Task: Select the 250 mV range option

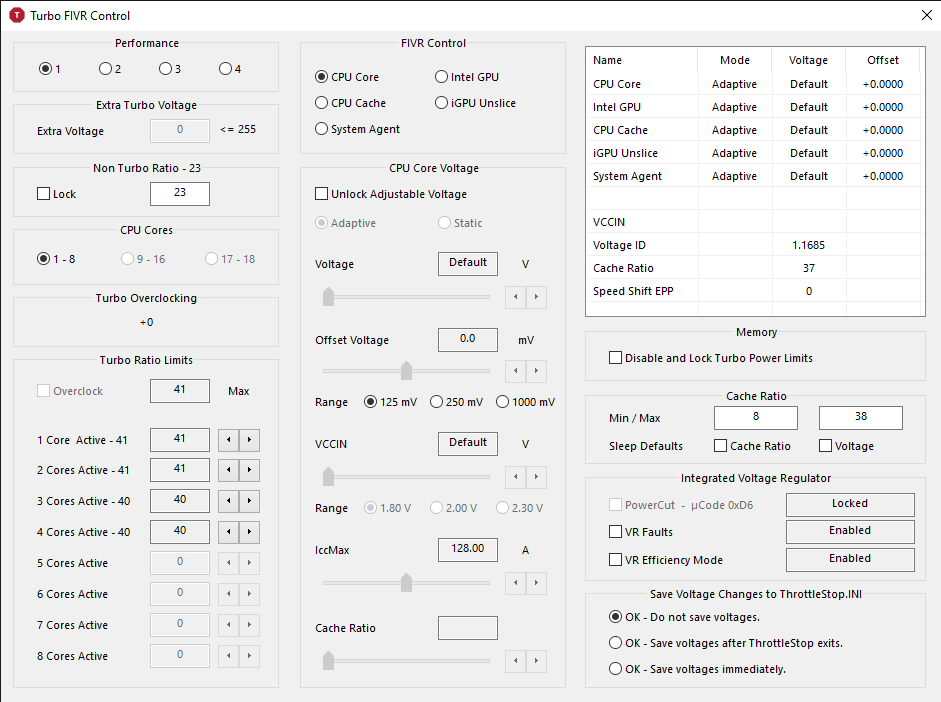Action: coord(436,402)
